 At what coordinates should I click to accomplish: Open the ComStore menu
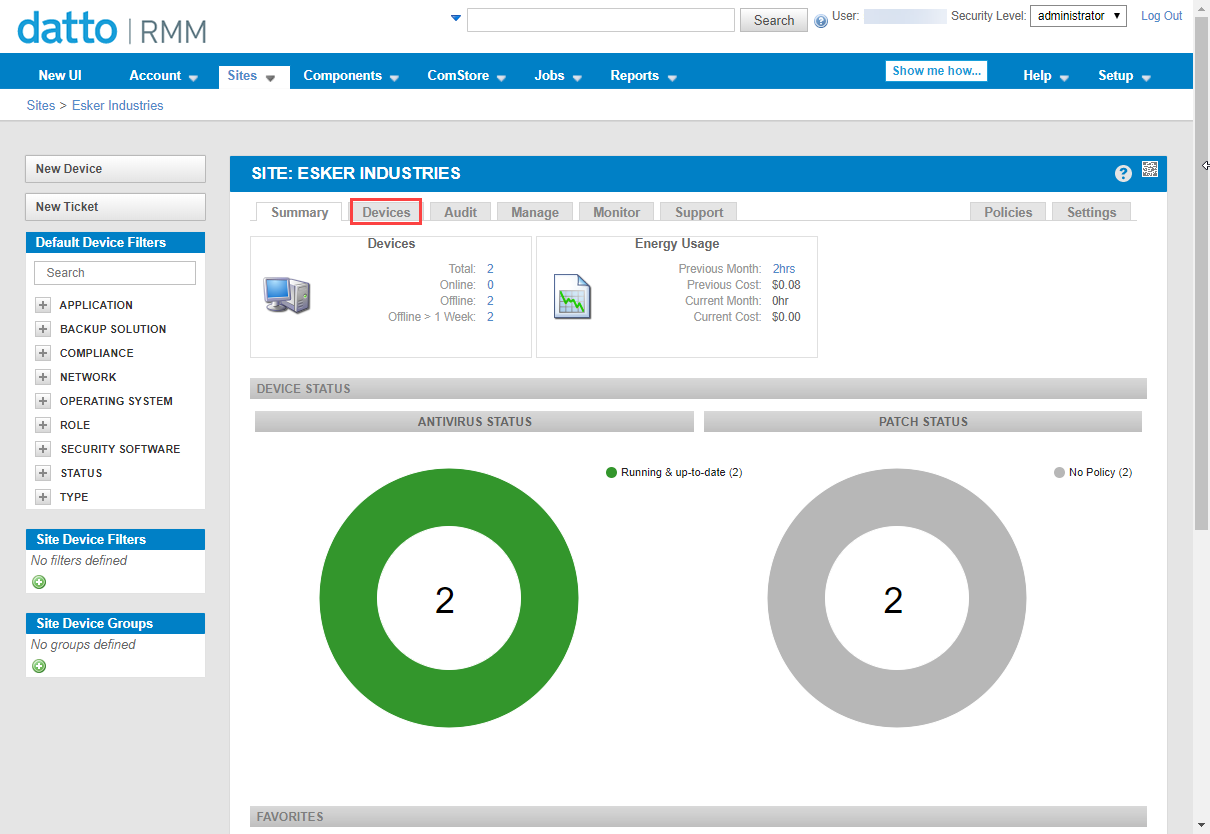466,76
